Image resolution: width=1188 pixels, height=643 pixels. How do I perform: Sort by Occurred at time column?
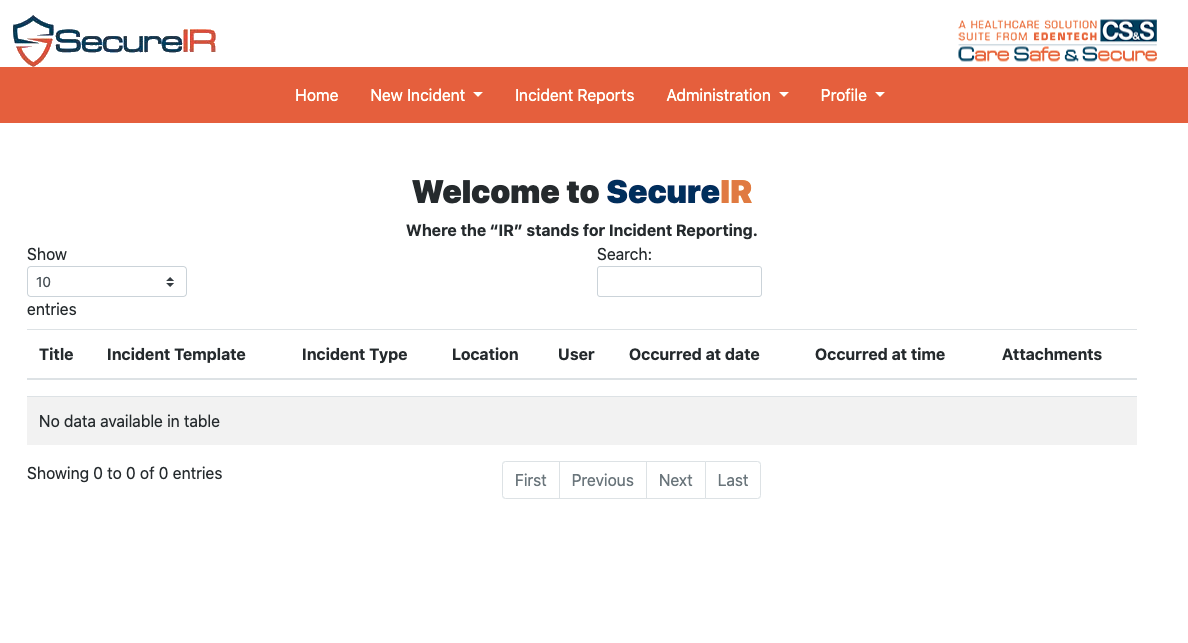point(880,354)
